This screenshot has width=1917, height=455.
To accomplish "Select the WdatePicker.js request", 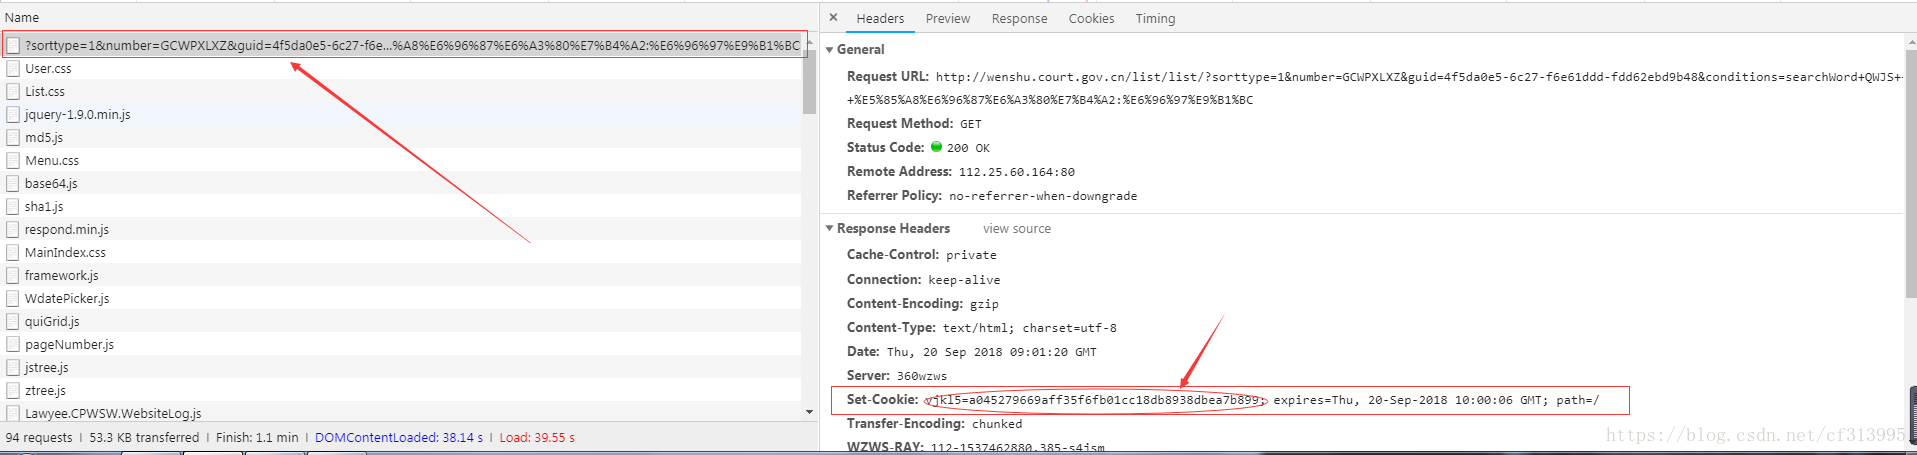I will click(401, 298).
